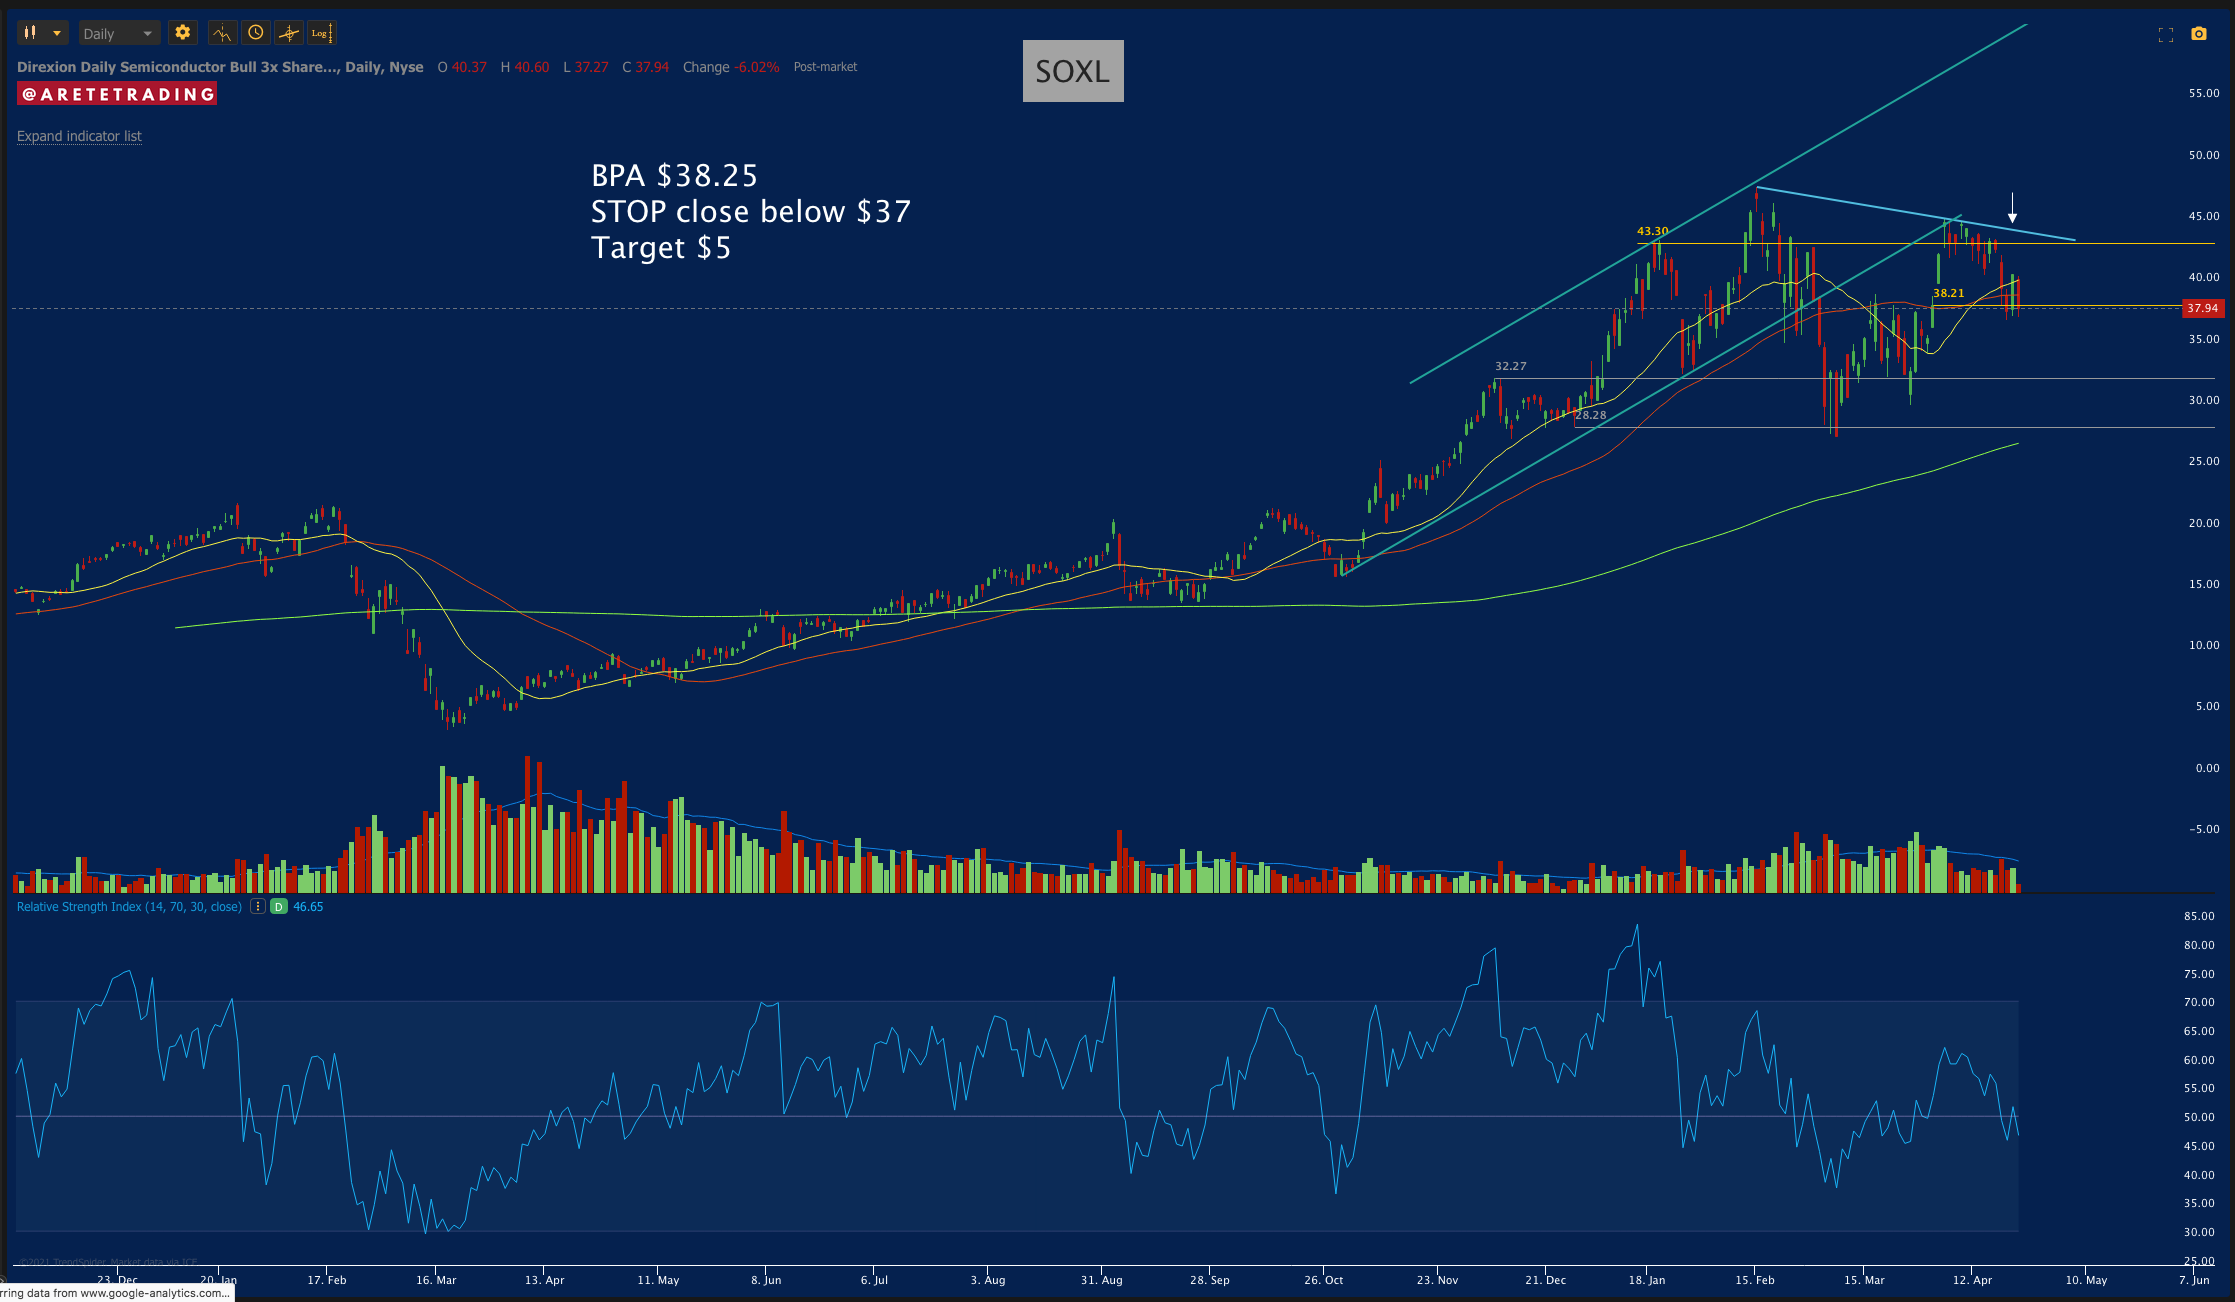The image size is (2235, 1302).
Task: Open chart settings gear icon
Action: [182, 33]
